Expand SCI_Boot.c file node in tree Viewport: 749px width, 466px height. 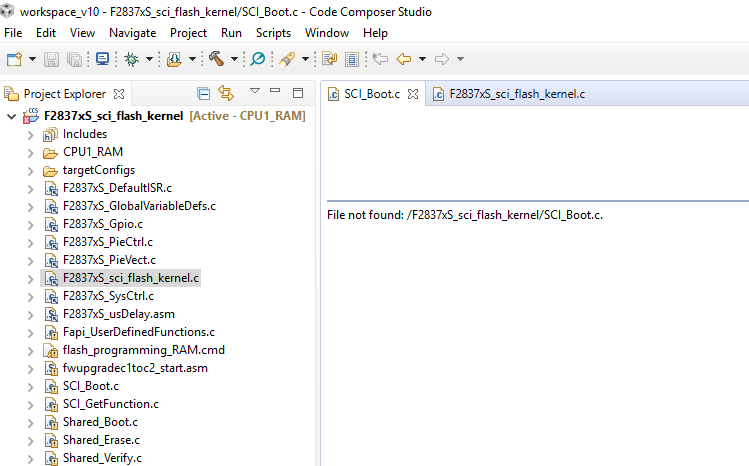click(x=31, y=387)
